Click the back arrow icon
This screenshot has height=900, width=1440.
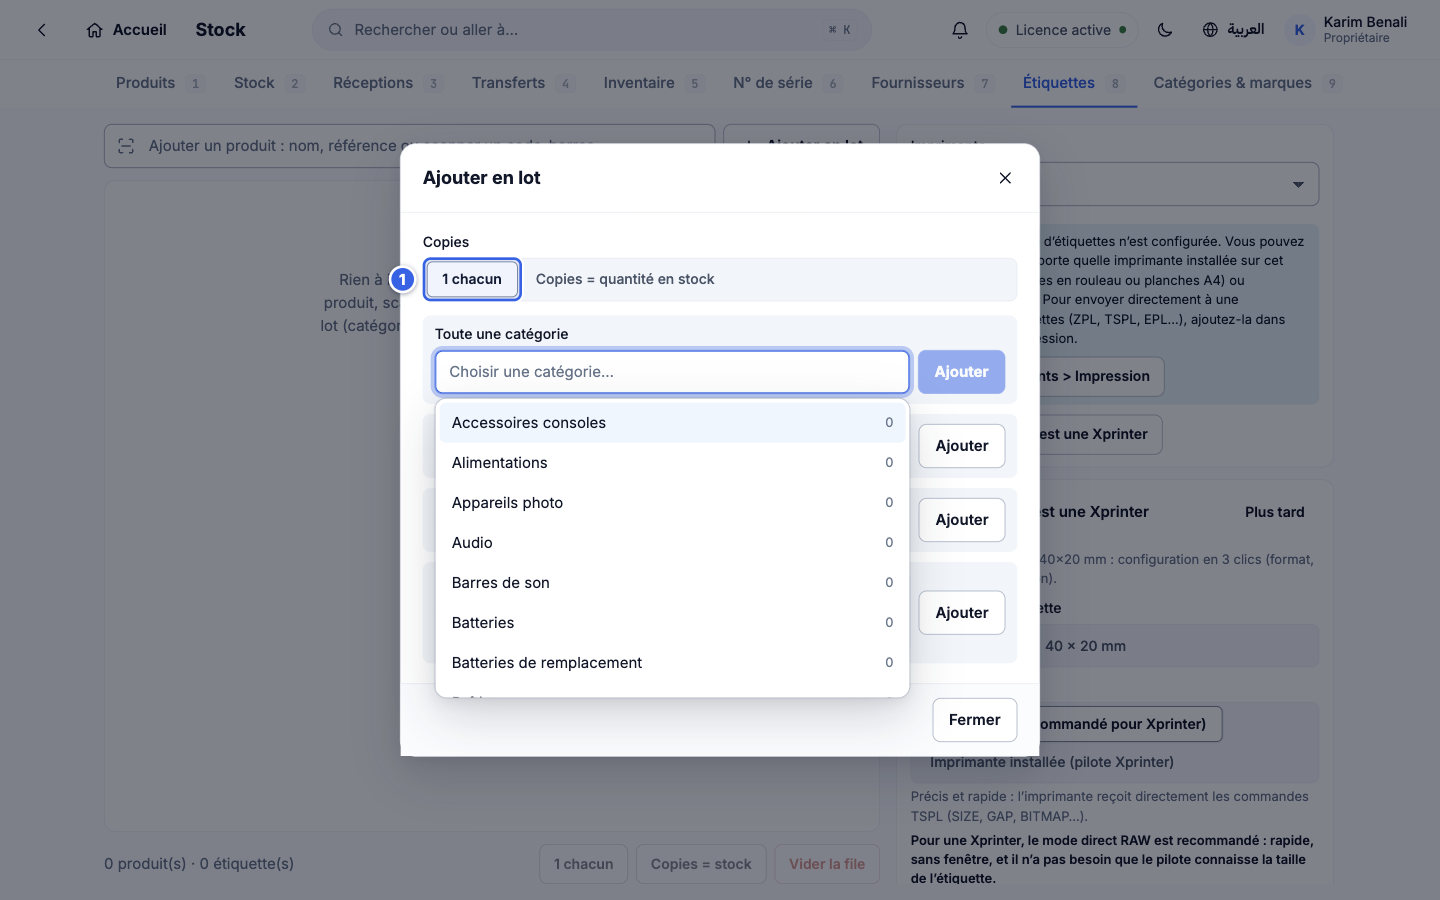pyautogui.click(x=42, y=30)
